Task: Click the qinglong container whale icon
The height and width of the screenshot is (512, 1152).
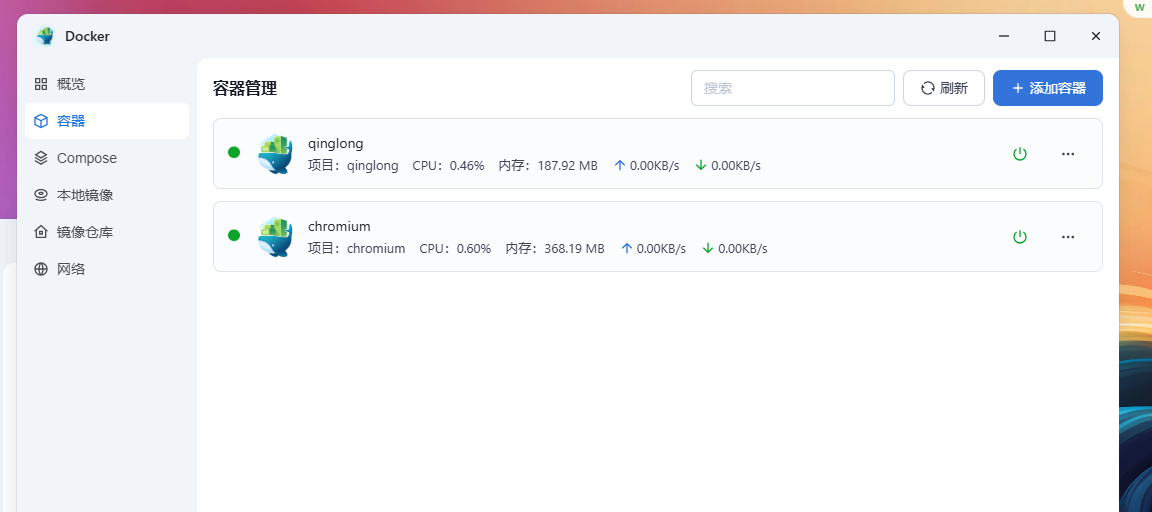Action: [276, 154]
